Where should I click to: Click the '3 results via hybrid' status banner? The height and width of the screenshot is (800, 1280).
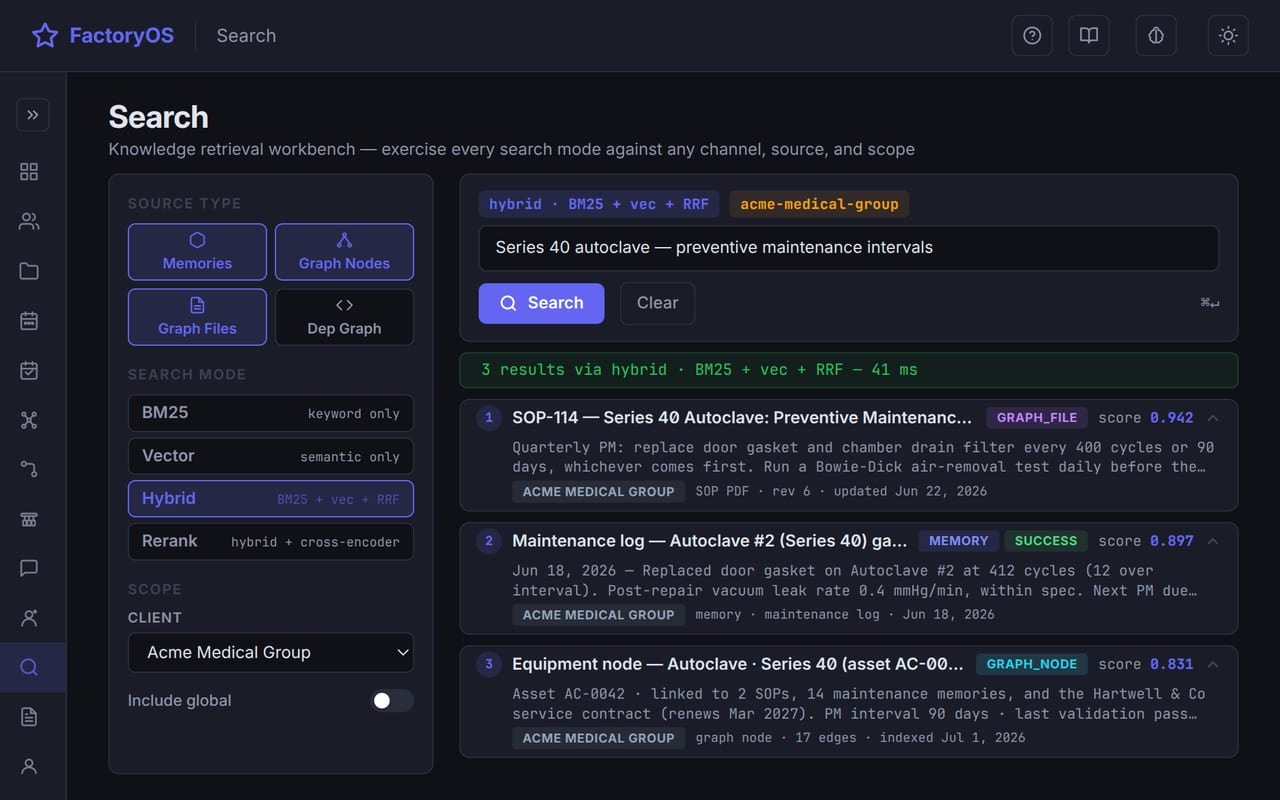click(x=848, y=370)
